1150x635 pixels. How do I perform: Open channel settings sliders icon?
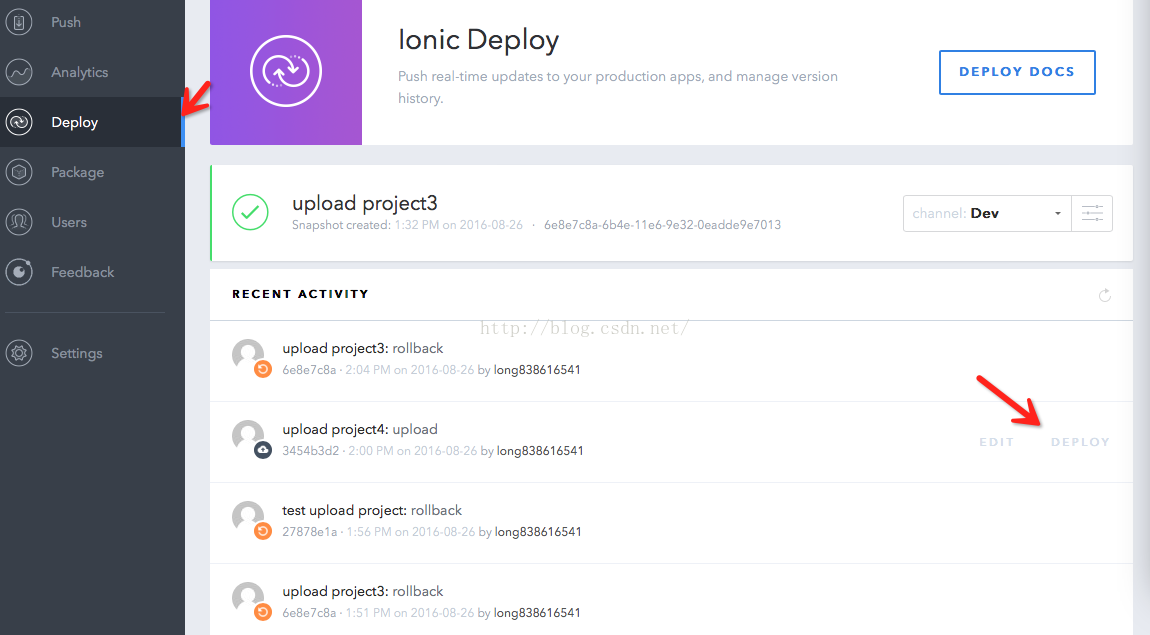point(1092,213)
